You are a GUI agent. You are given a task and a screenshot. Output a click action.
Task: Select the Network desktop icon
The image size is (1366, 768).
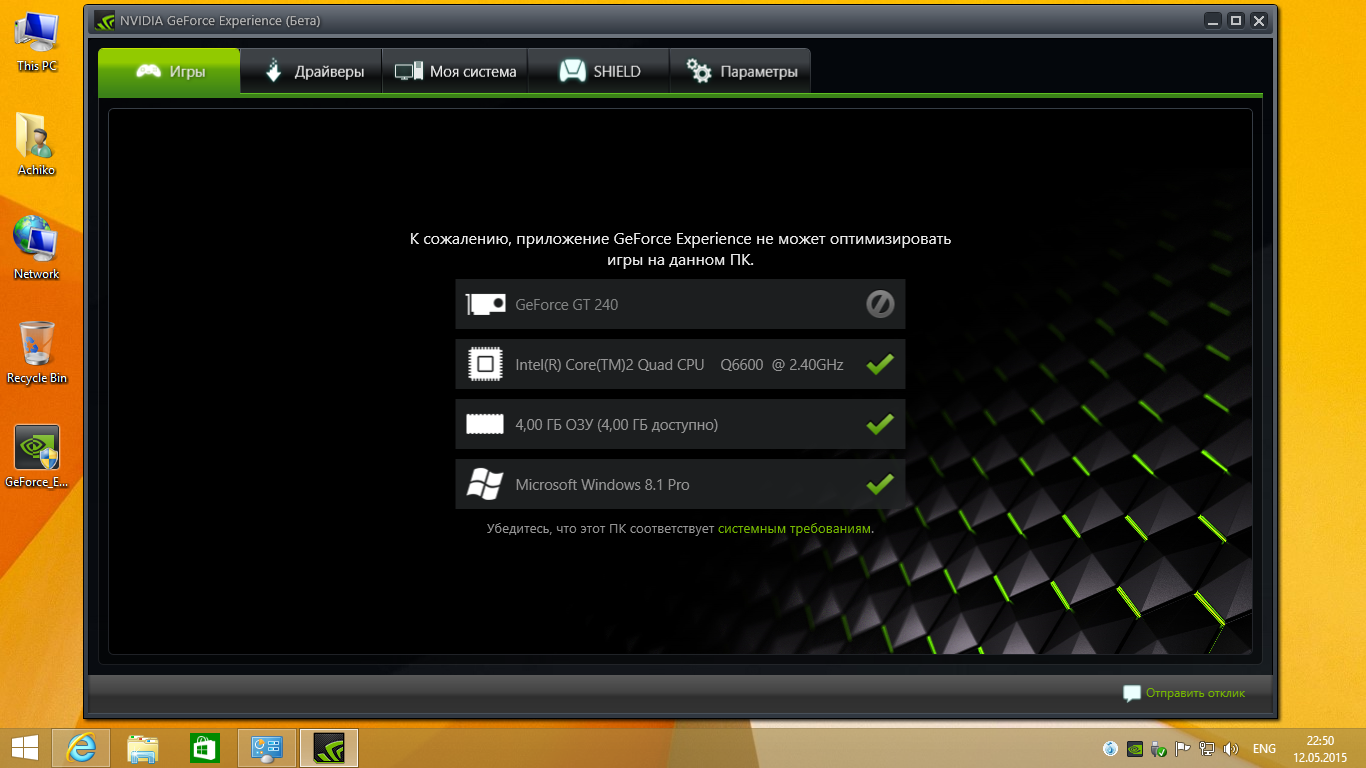(37, 249)
